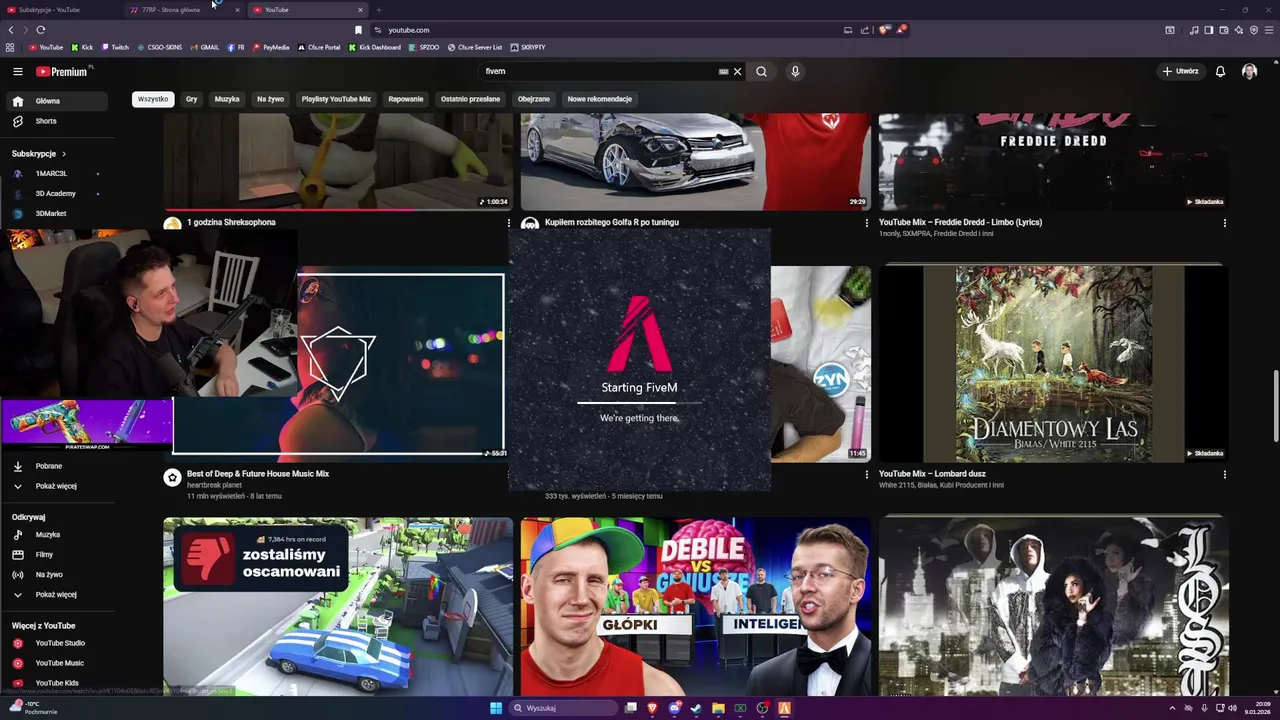Open options for 'YouTube Mix – Lombard dusz'
This screenshot has height=720, width=1280.
pos(1224,475)
